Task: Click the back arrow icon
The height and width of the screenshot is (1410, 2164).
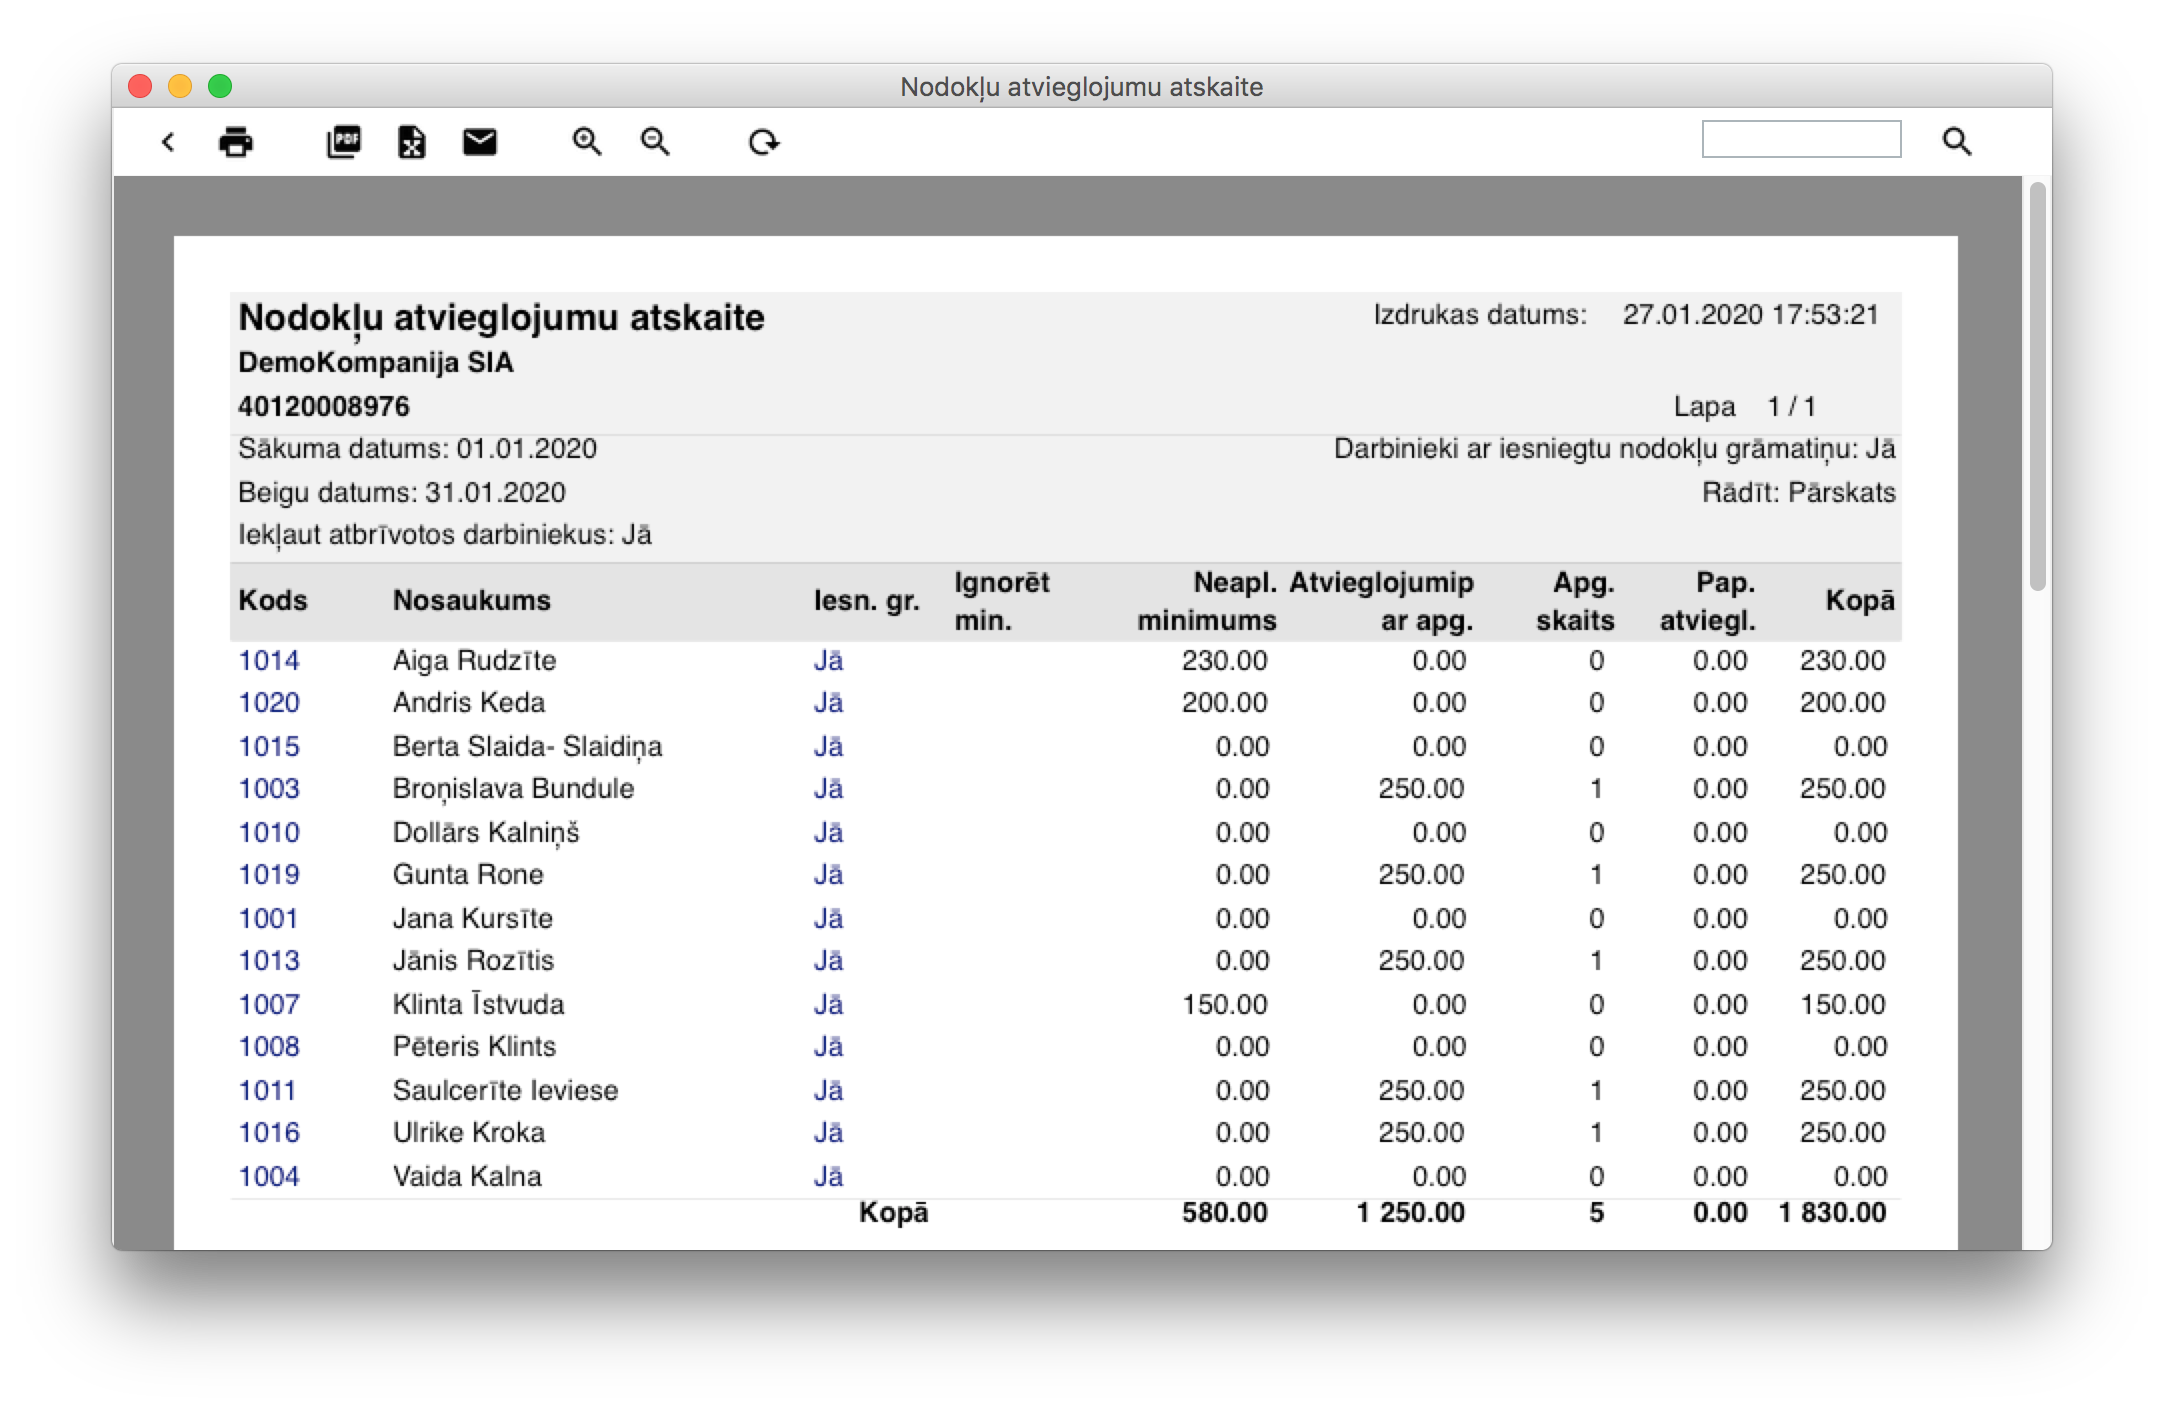Action: pos(168,142)
